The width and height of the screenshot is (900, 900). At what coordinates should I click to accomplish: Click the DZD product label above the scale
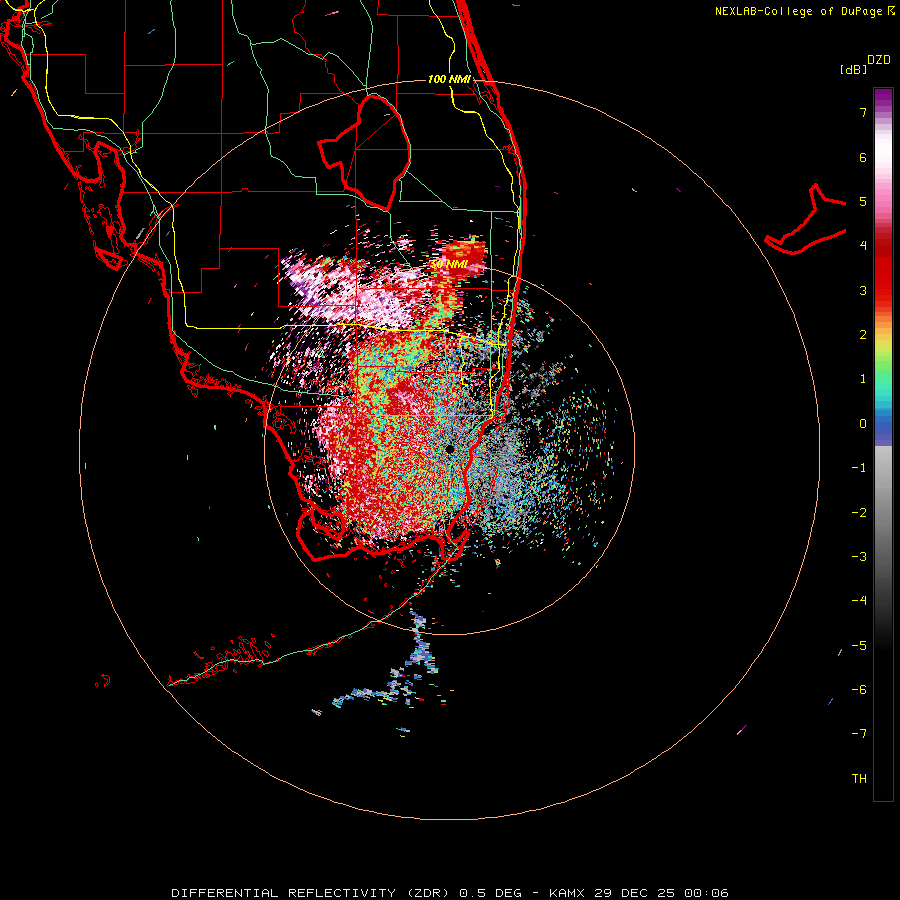[879, 60]
